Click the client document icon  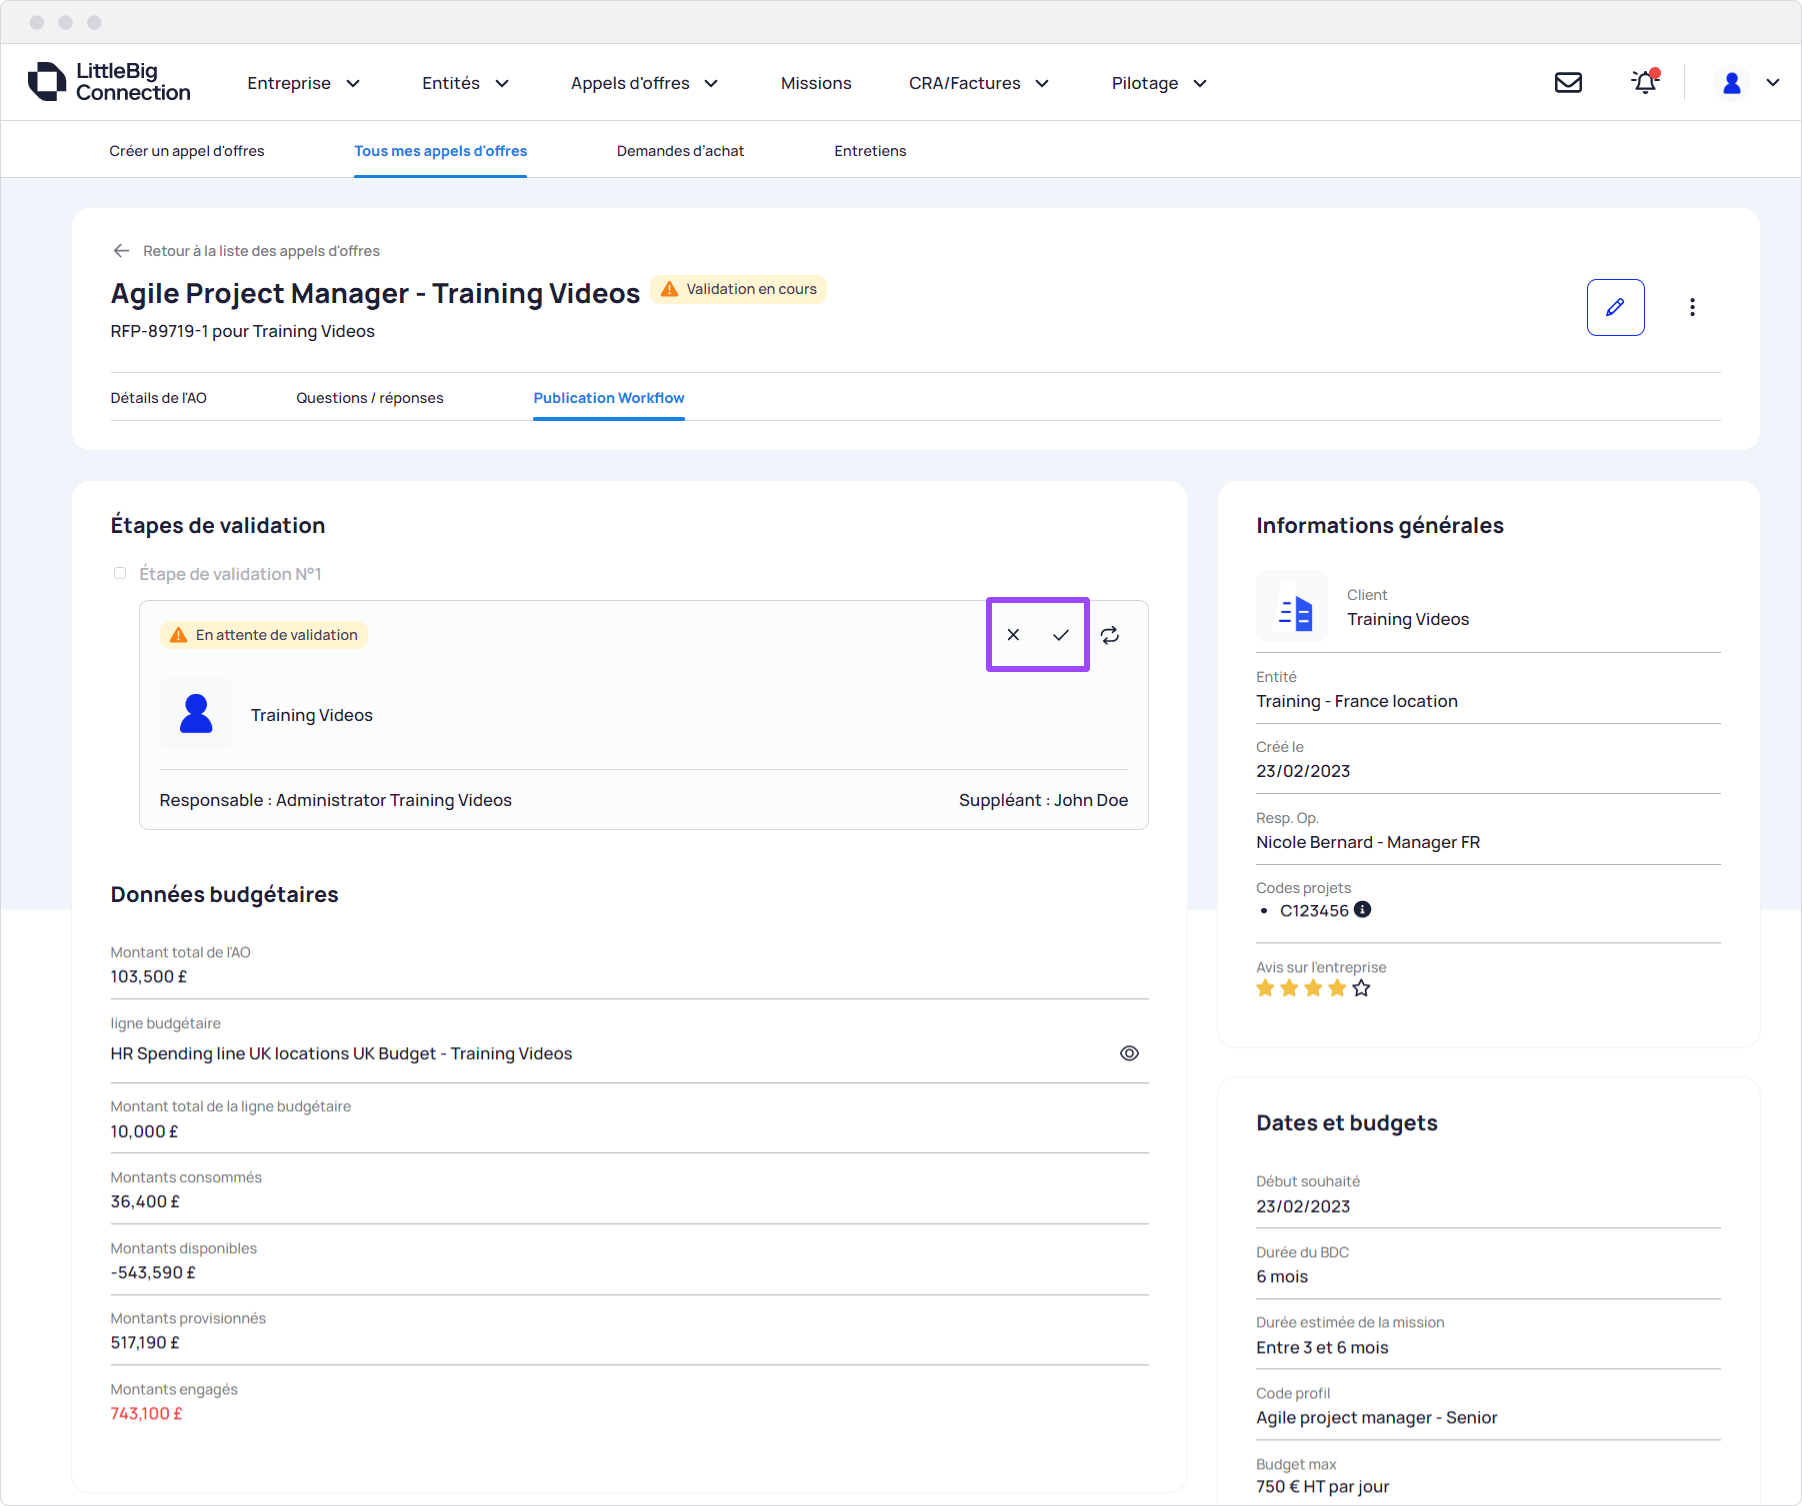[1292, 607]
